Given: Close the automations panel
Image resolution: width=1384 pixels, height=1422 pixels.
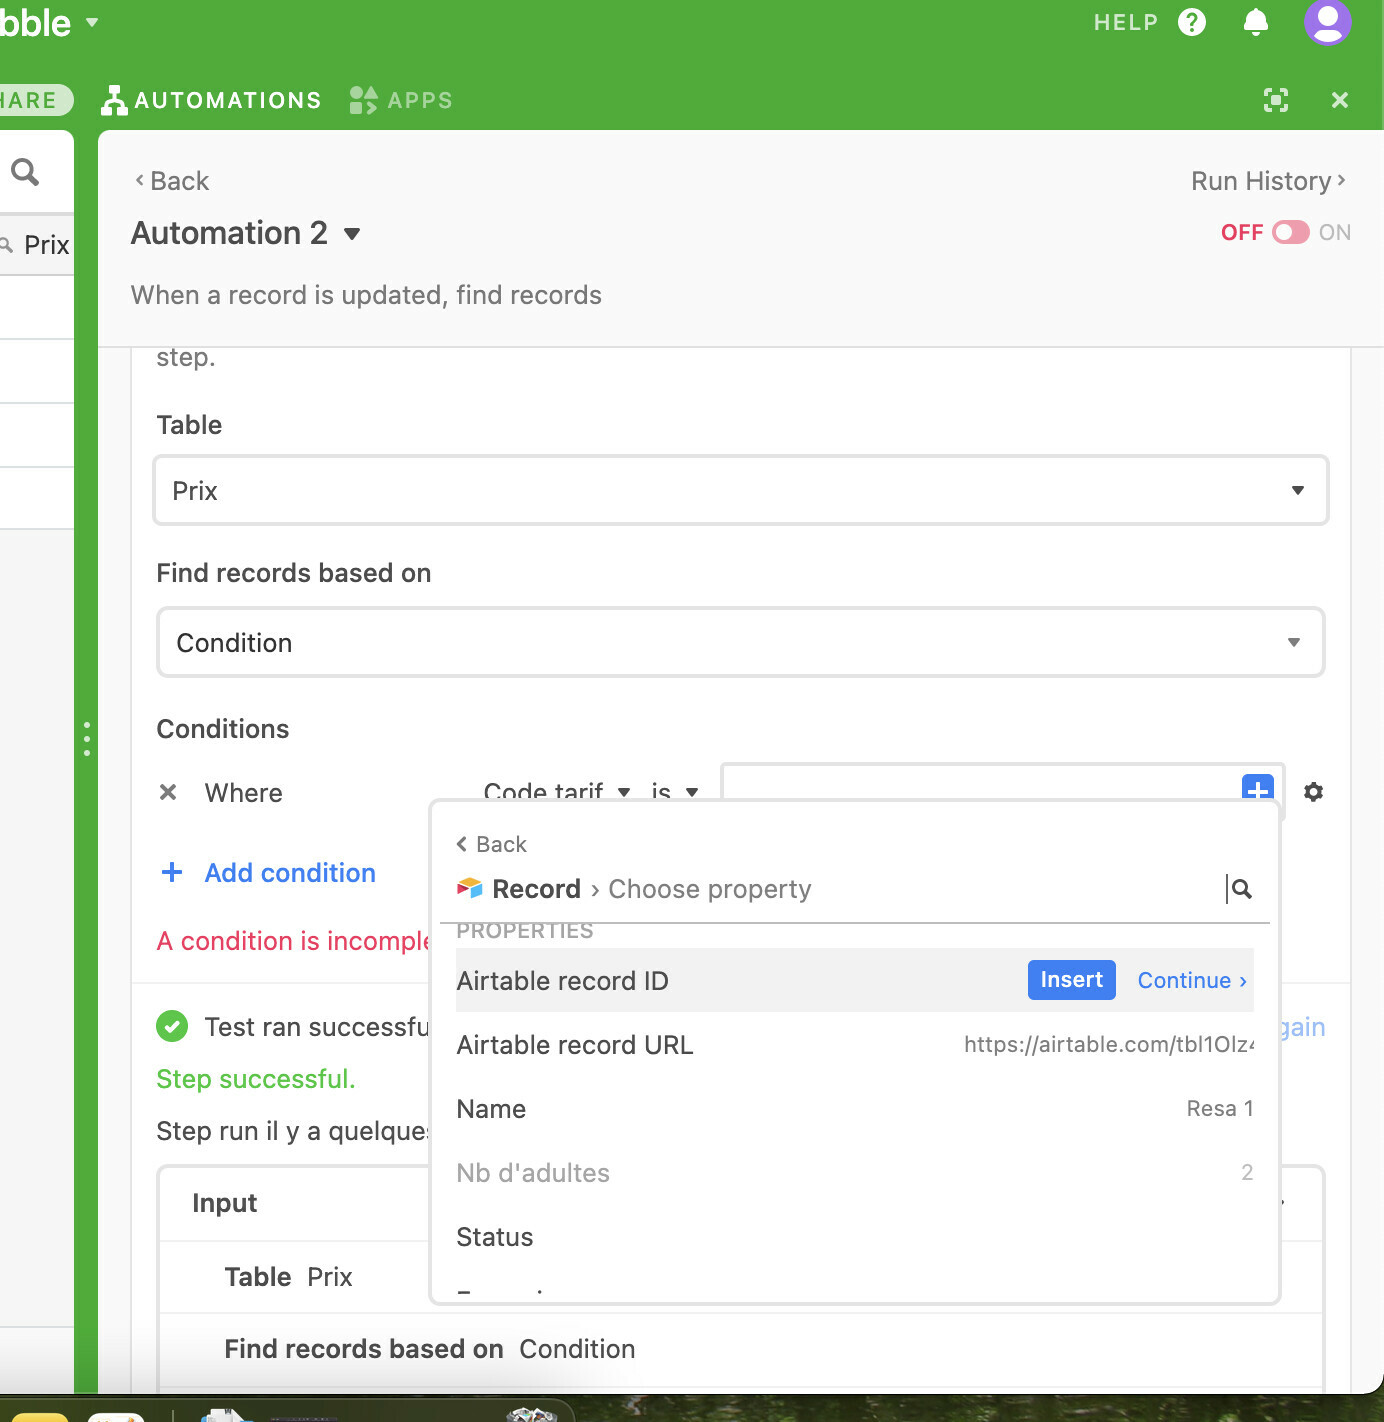Looking at the screenshot, I should pos(1340,100).
